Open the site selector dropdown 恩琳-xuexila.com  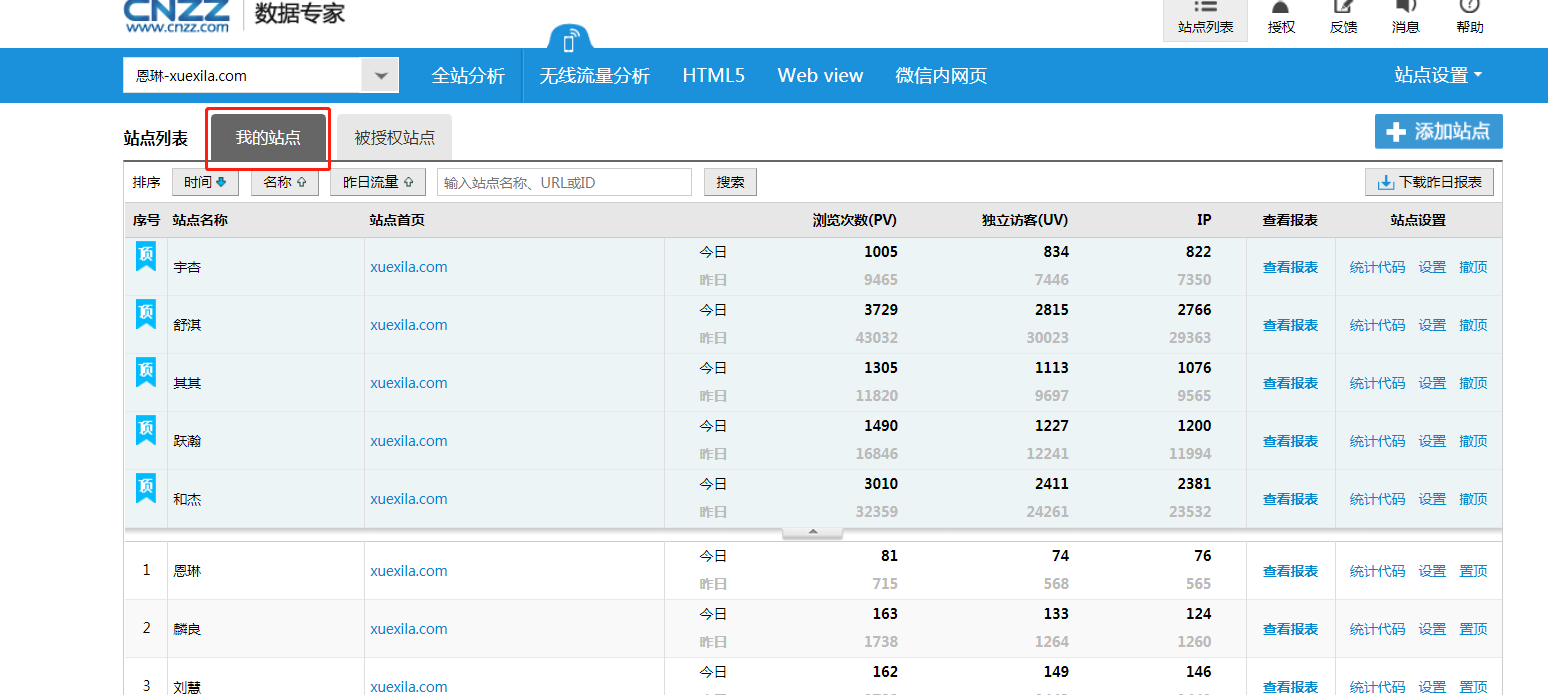click(379, 74)
